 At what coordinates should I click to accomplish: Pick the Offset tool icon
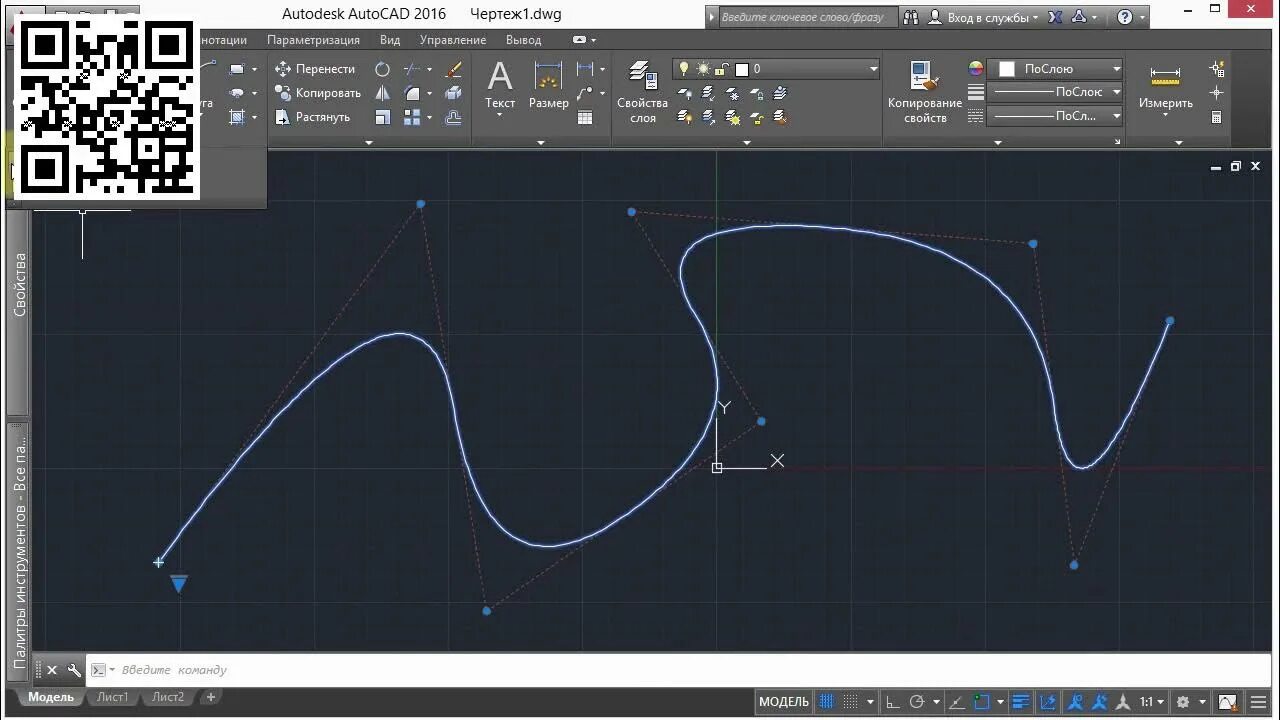click(453, 117)
